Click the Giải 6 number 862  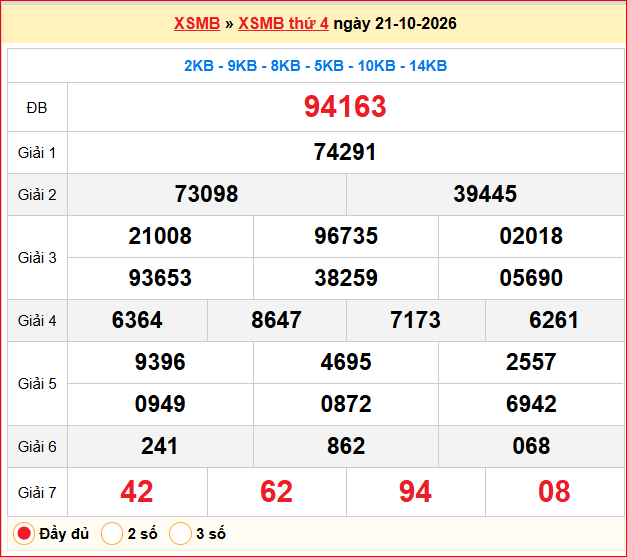click(346, 446)
